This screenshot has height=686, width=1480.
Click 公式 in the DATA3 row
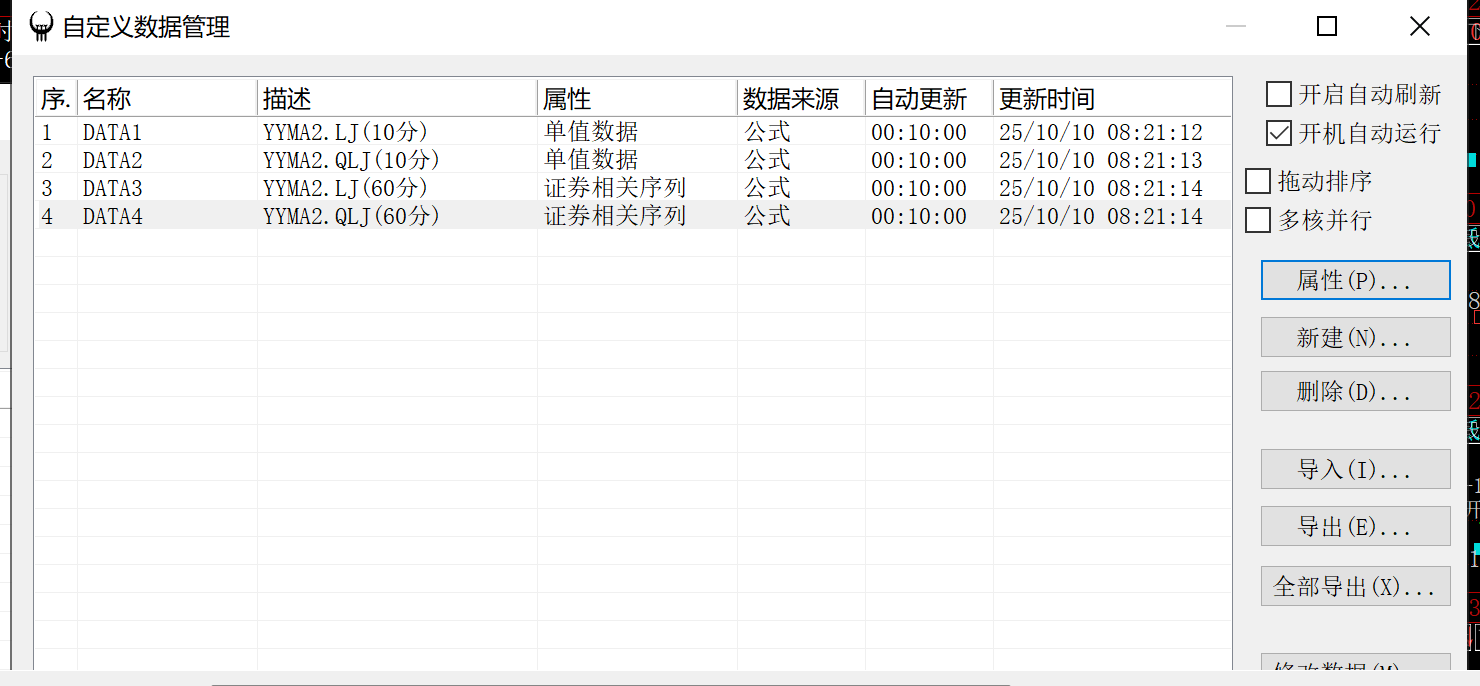tap(767, 188)
